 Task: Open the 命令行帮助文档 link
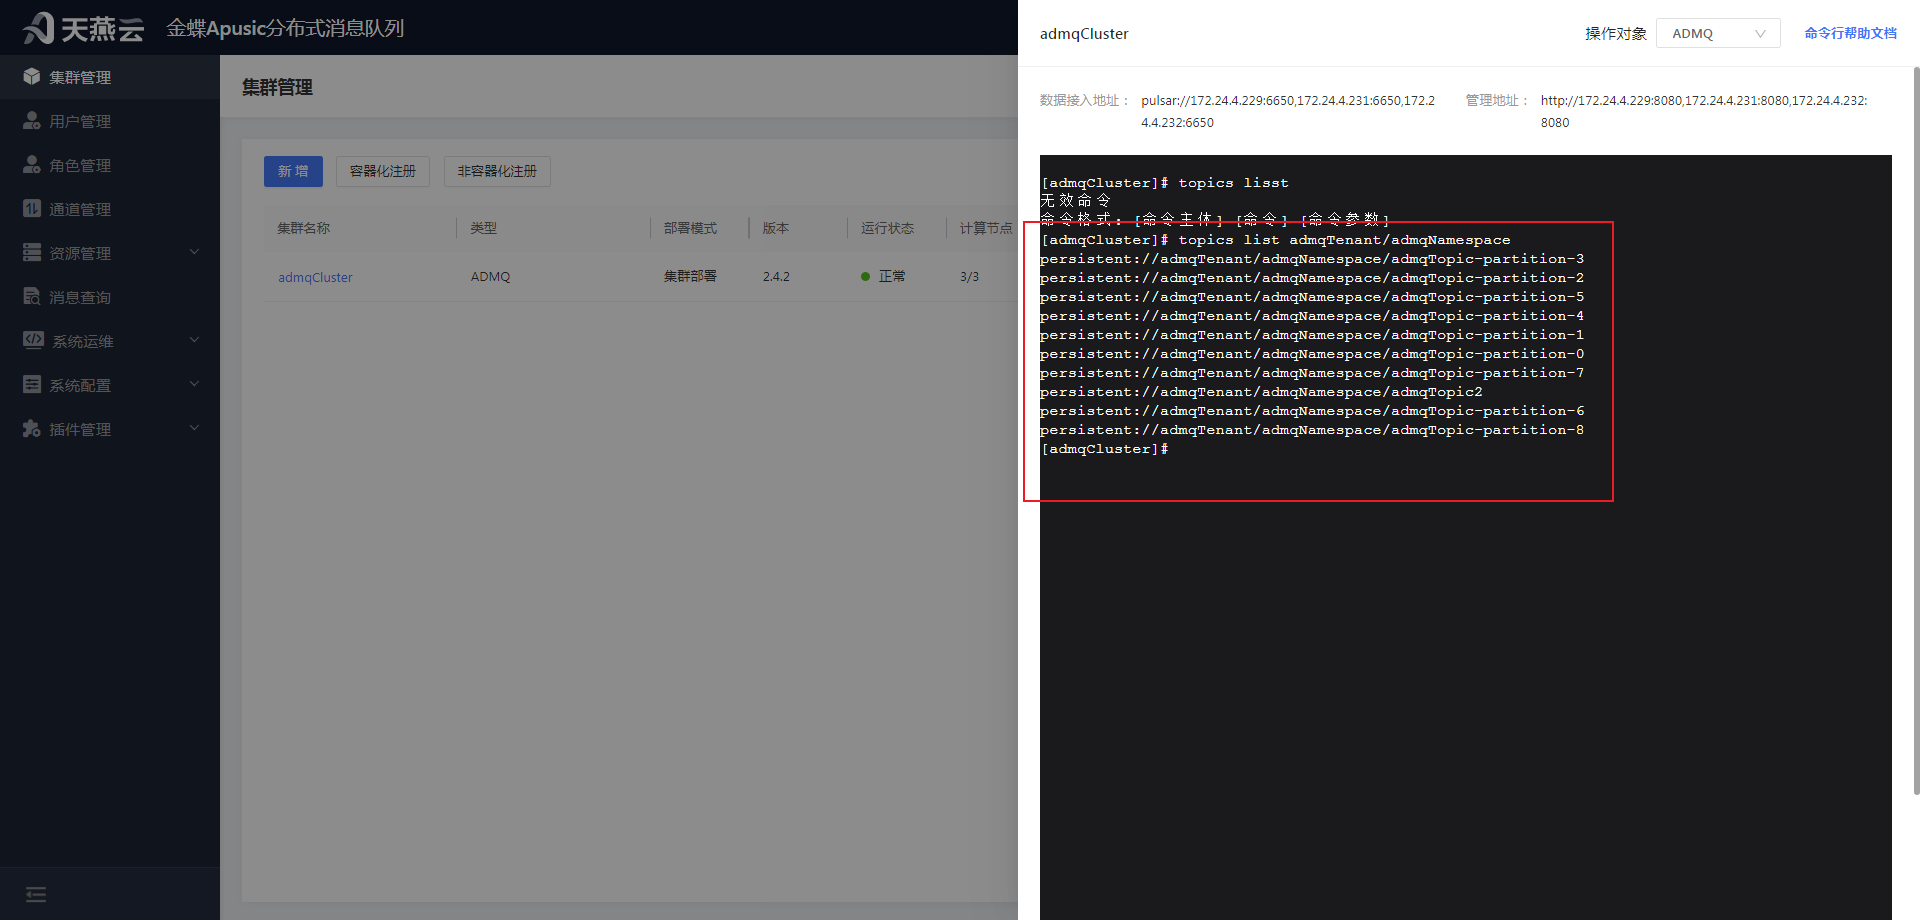pos(1850,33)
